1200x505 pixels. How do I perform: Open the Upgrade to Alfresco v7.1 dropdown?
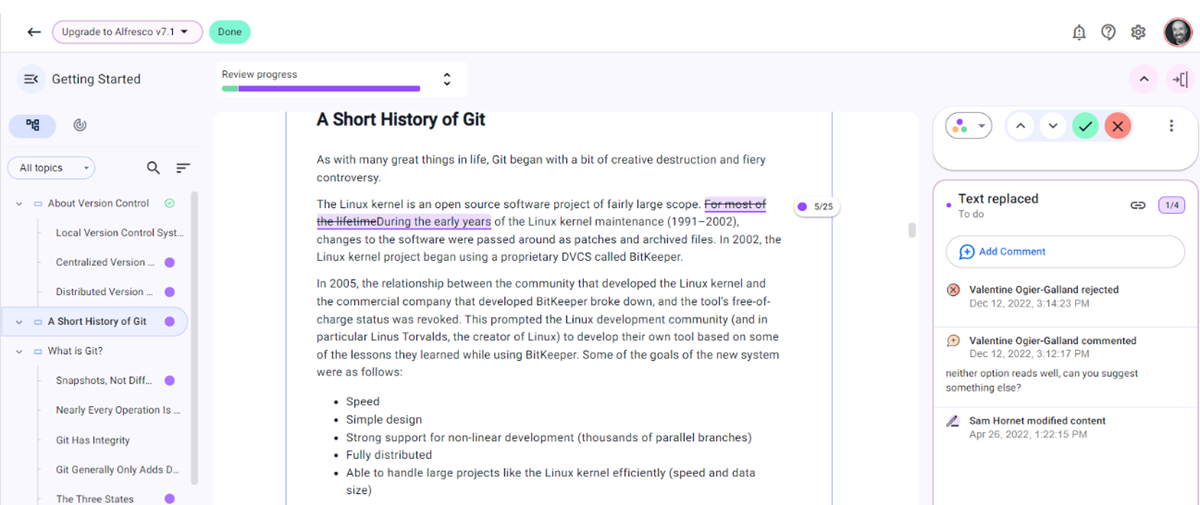coord(127,32)
